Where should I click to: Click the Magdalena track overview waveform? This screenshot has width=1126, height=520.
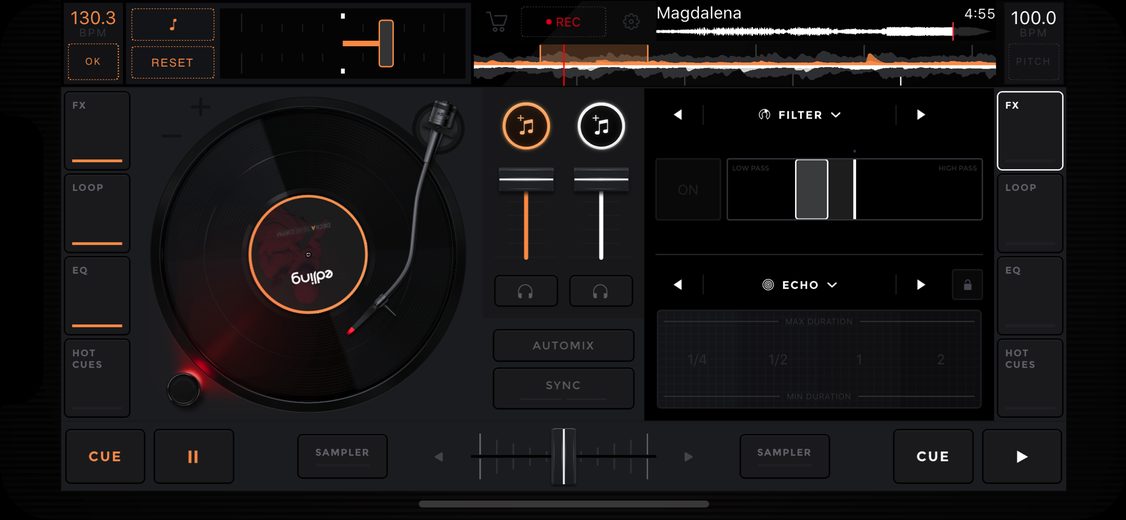click(824, 32)
